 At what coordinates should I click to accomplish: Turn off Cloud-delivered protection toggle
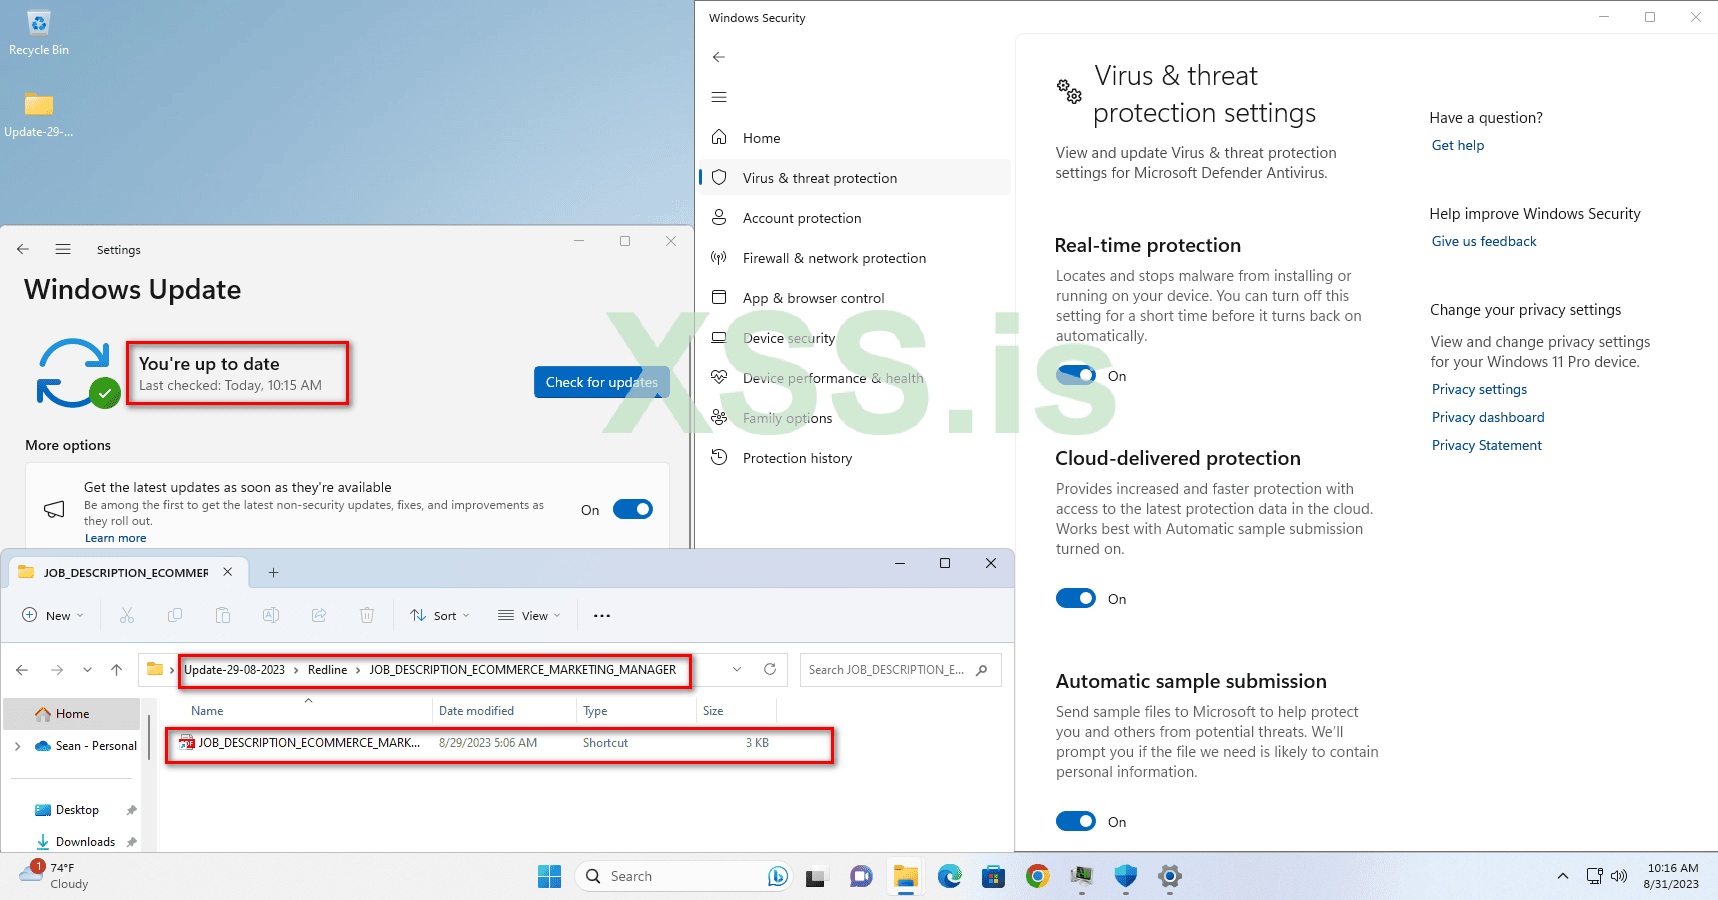click(x=1076, y=598)
